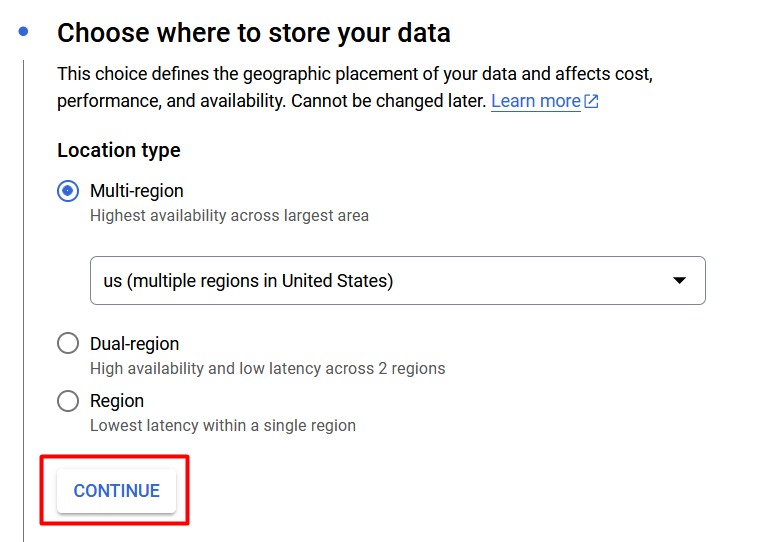Click High availability and low latency description
The width and height of the screenshot is (758, 542).
coord(267,368)
